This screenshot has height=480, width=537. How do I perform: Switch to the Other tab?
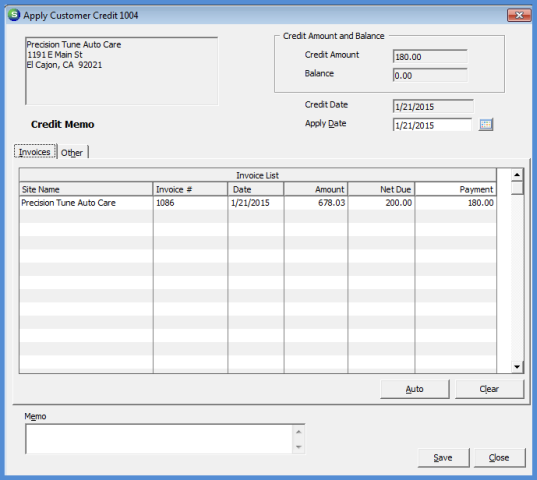click(72, 152)
